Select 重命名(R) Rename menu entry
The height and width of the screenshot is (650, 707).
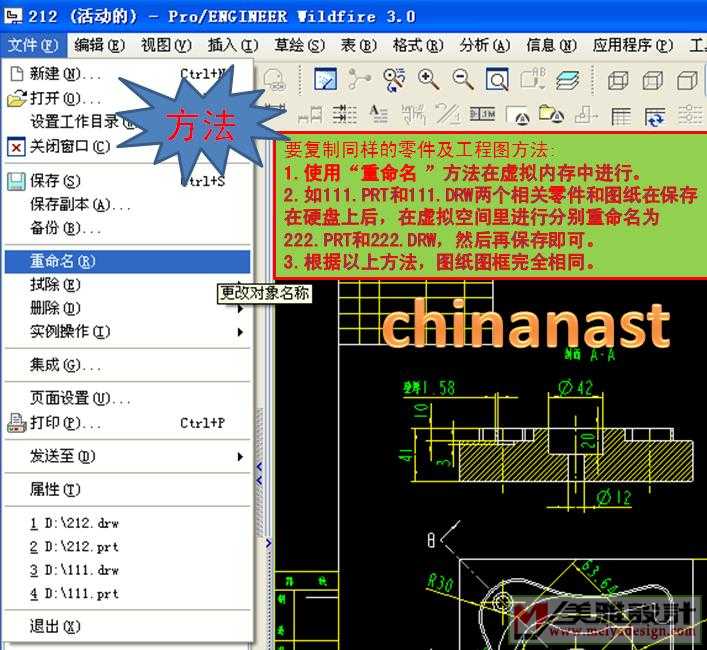[x=127, y=261]
